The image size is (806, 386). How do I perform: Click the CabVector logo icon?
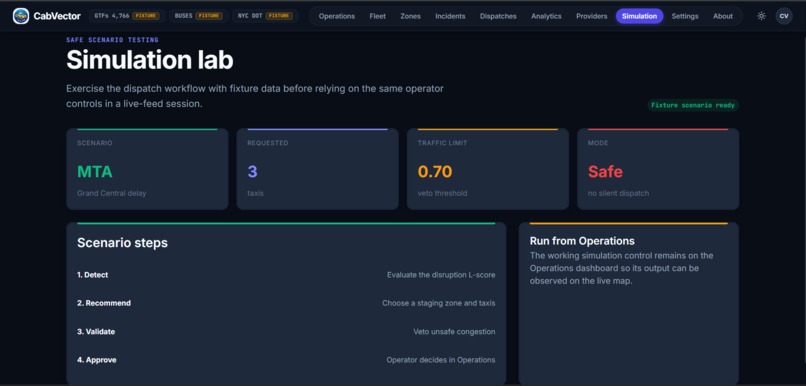[x=21, y=16]
